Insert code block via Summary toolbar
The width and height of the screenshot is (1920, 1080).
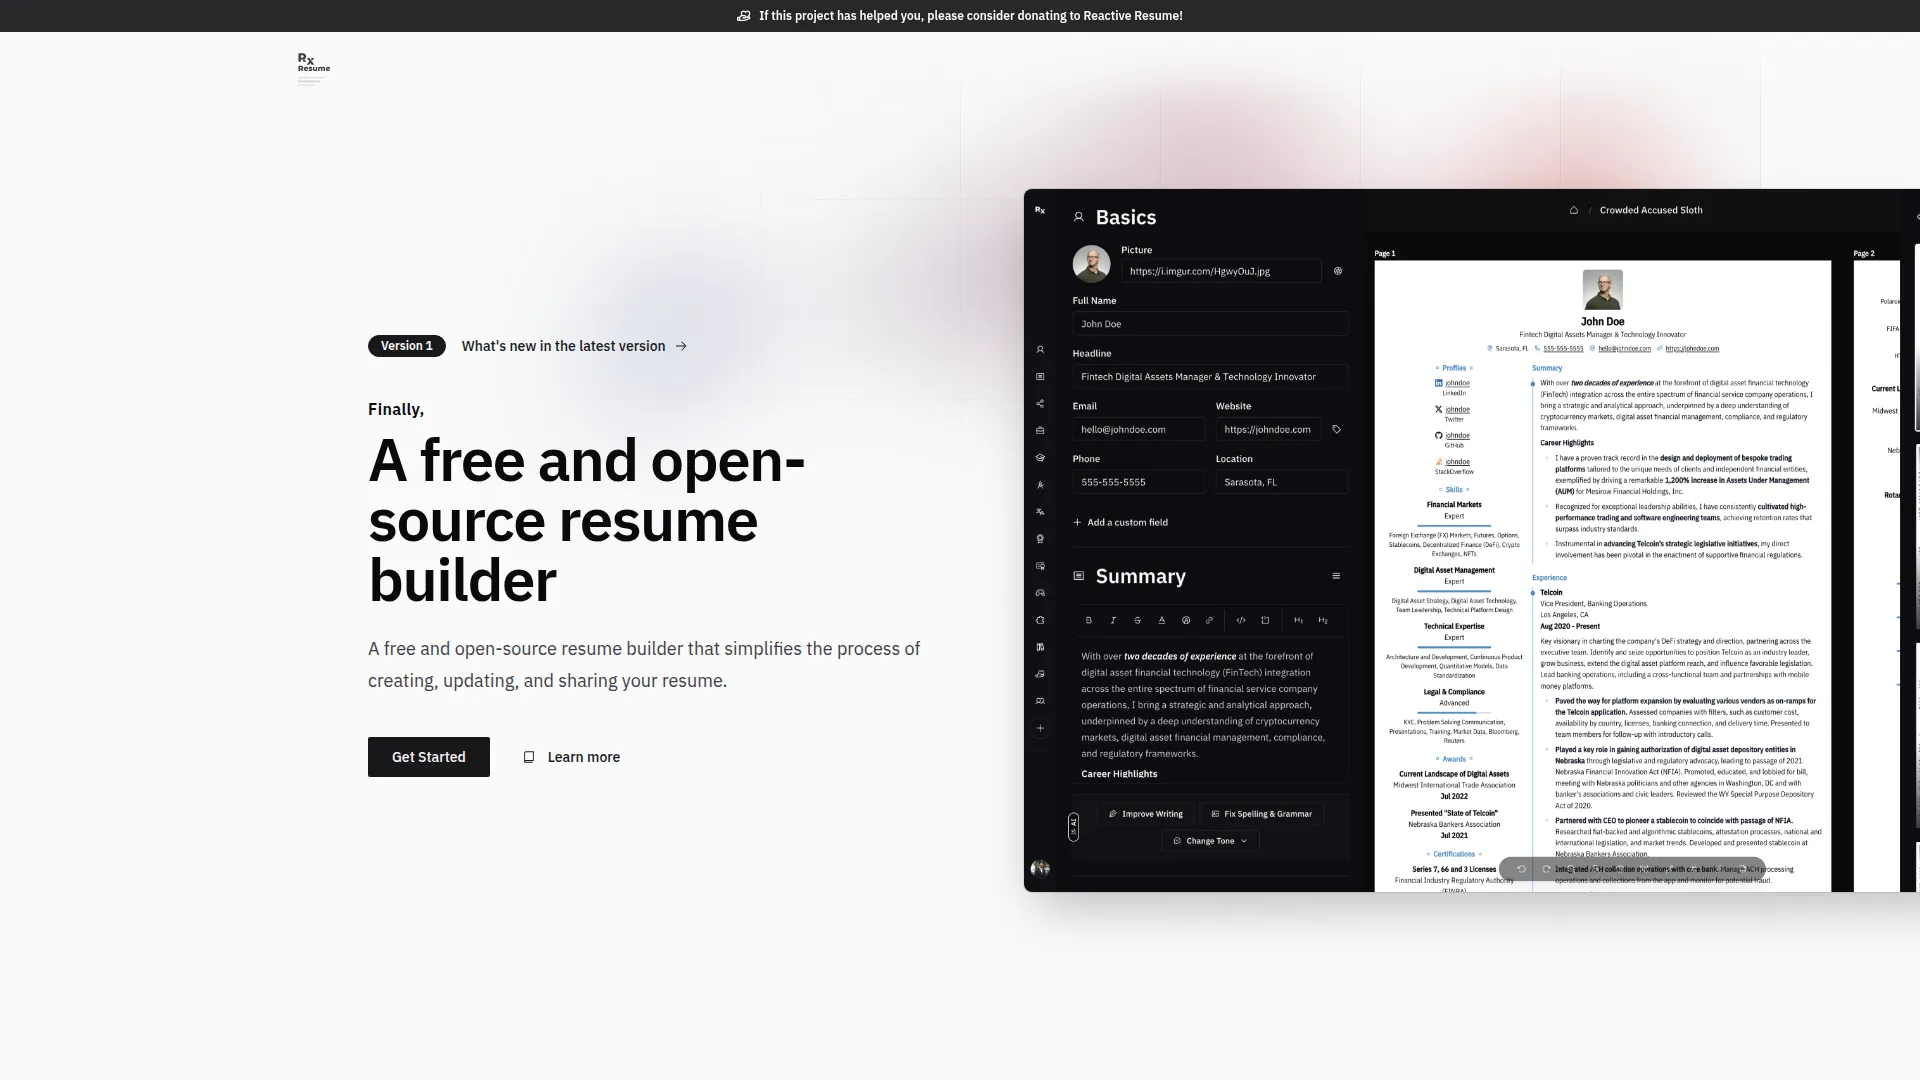pos(1265,620)
